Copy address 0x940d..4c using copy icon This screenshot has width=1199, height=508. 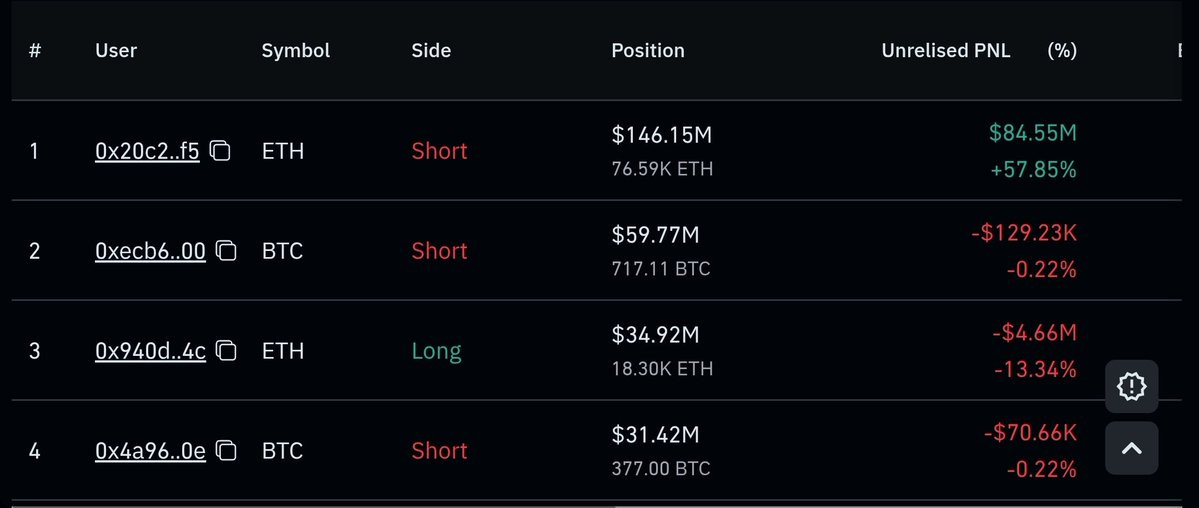click(x=226, y=351)
